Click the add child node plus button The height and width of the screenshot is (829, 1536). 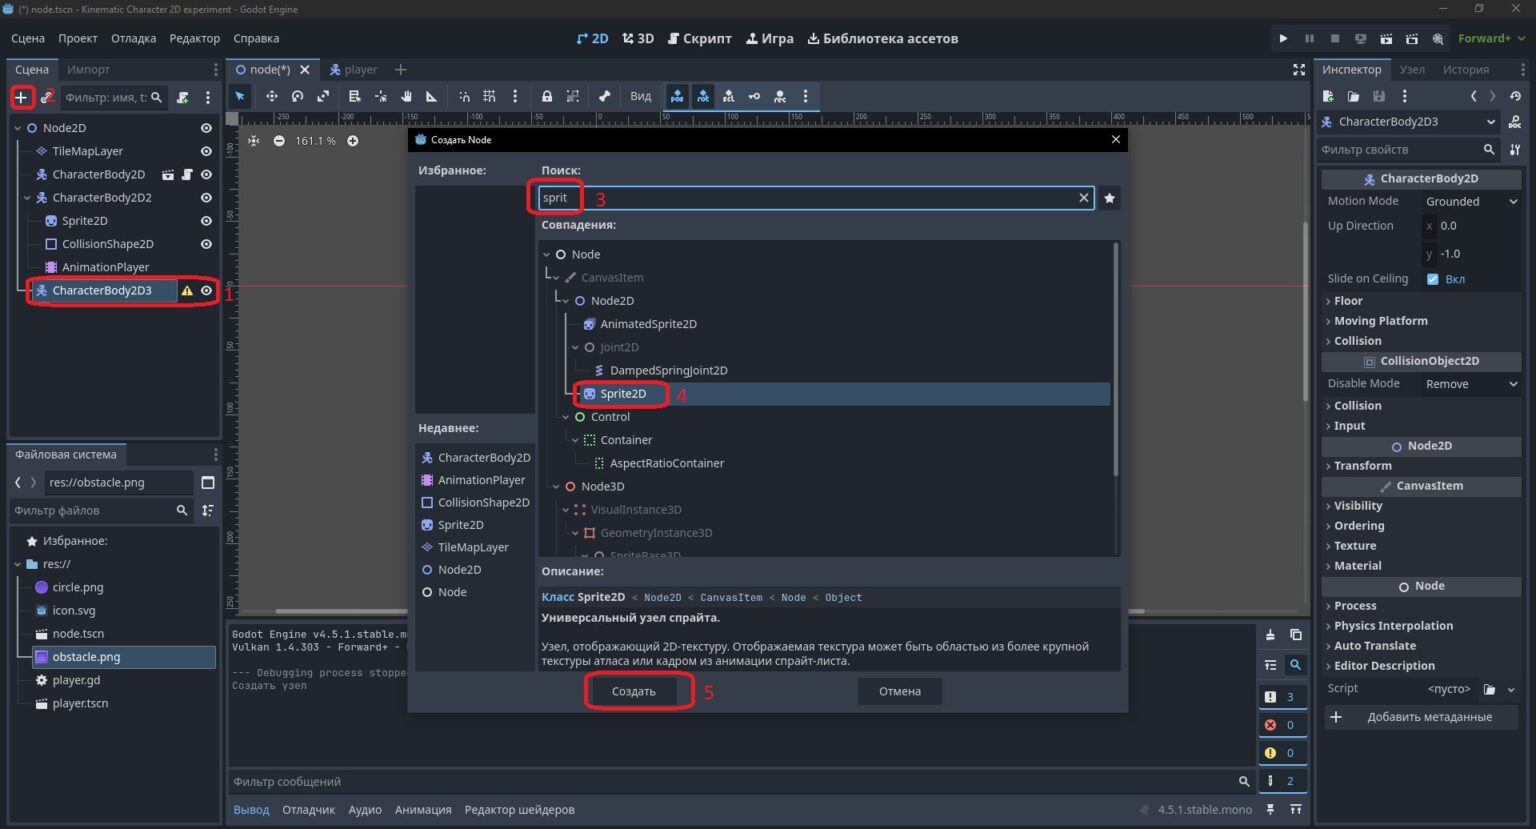click(x=21, y=97)
